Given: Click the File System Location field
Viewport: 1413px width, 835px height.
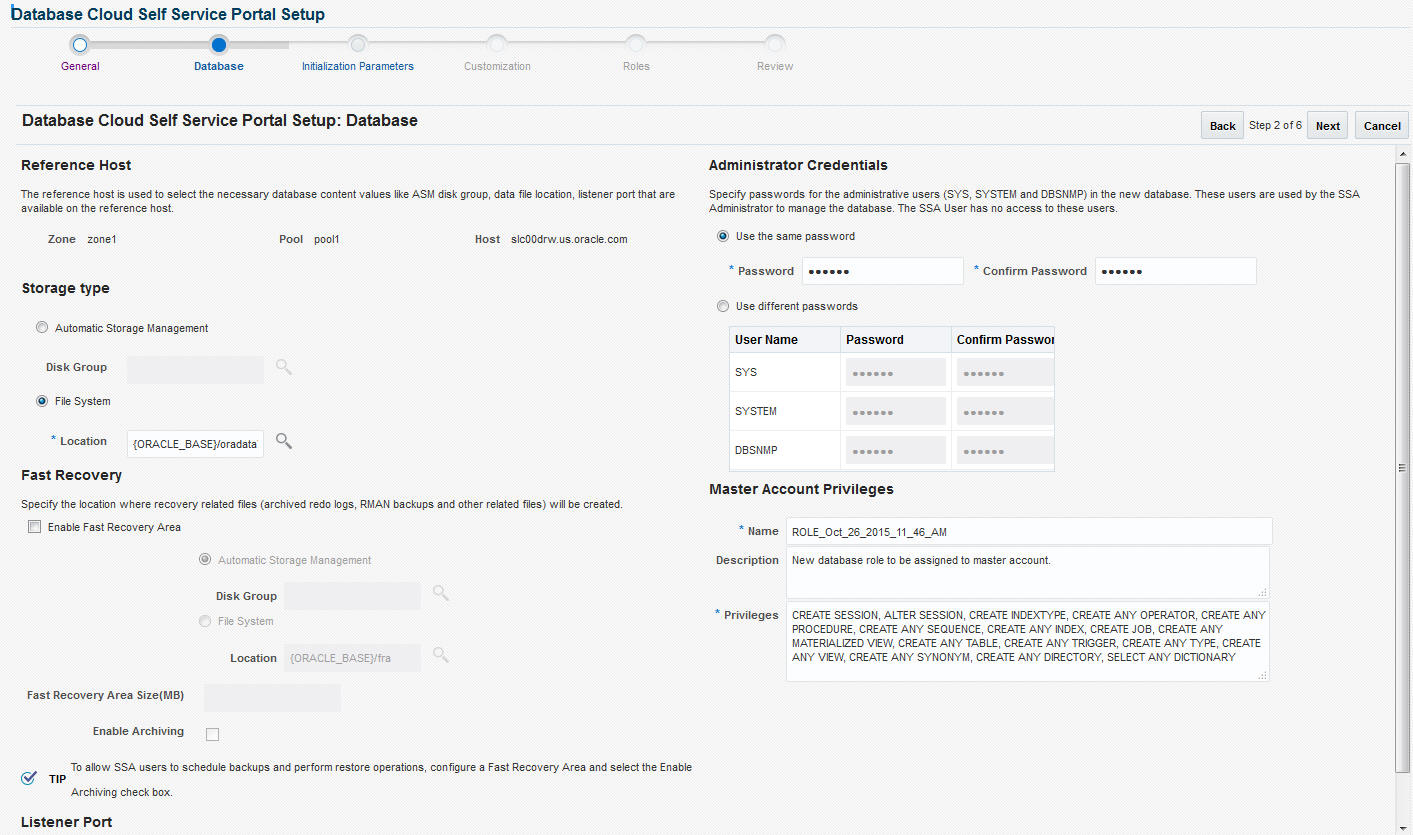Looking at the screenshot, I should point(195,444).
